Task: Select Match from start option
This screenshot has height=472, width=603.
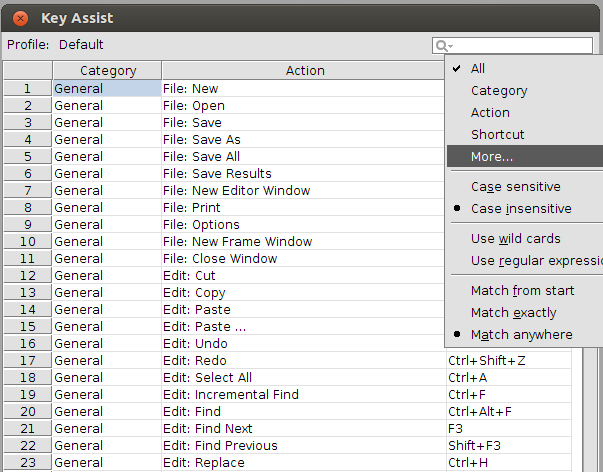Action: [522, 291]
